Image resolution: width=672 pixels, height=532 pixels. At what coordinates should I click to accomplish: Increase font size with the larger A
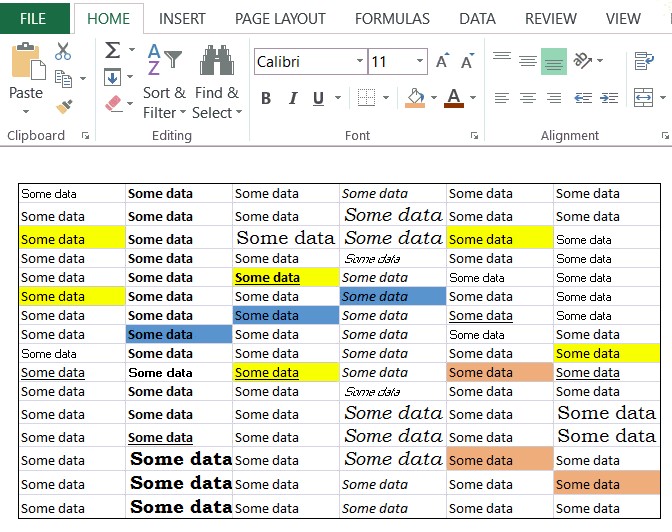[x=442, y=62]
